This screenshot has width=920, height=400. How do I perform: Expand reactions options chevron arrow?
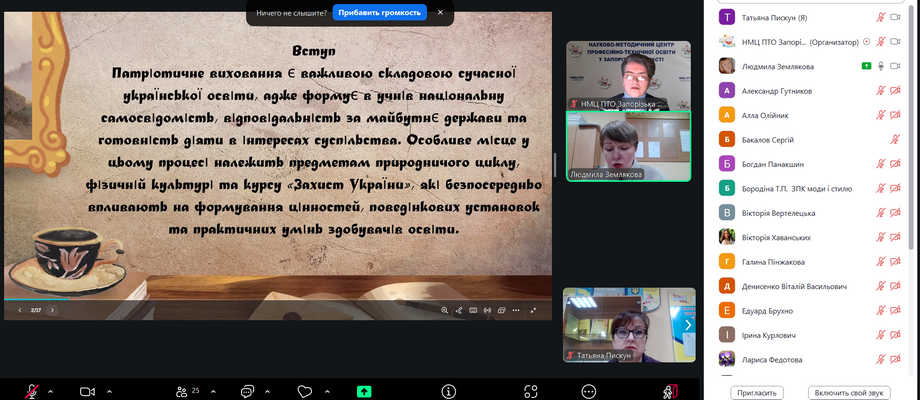[x=325, y=391]
